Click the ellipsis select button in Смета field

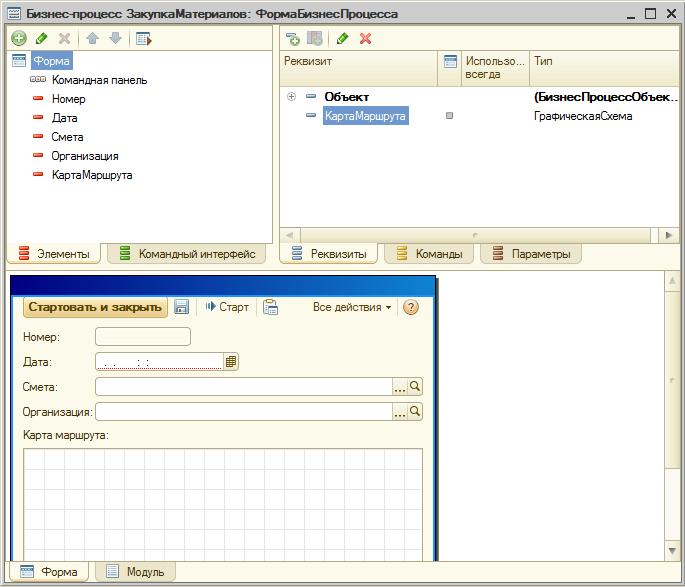400,387
